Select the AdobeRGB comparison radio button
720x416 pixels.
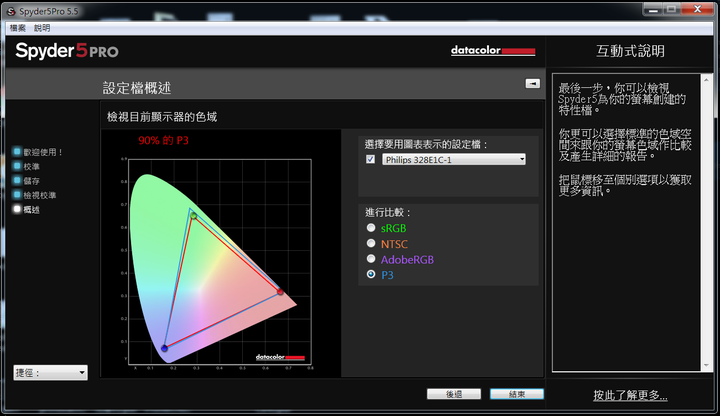coord(371,259)
